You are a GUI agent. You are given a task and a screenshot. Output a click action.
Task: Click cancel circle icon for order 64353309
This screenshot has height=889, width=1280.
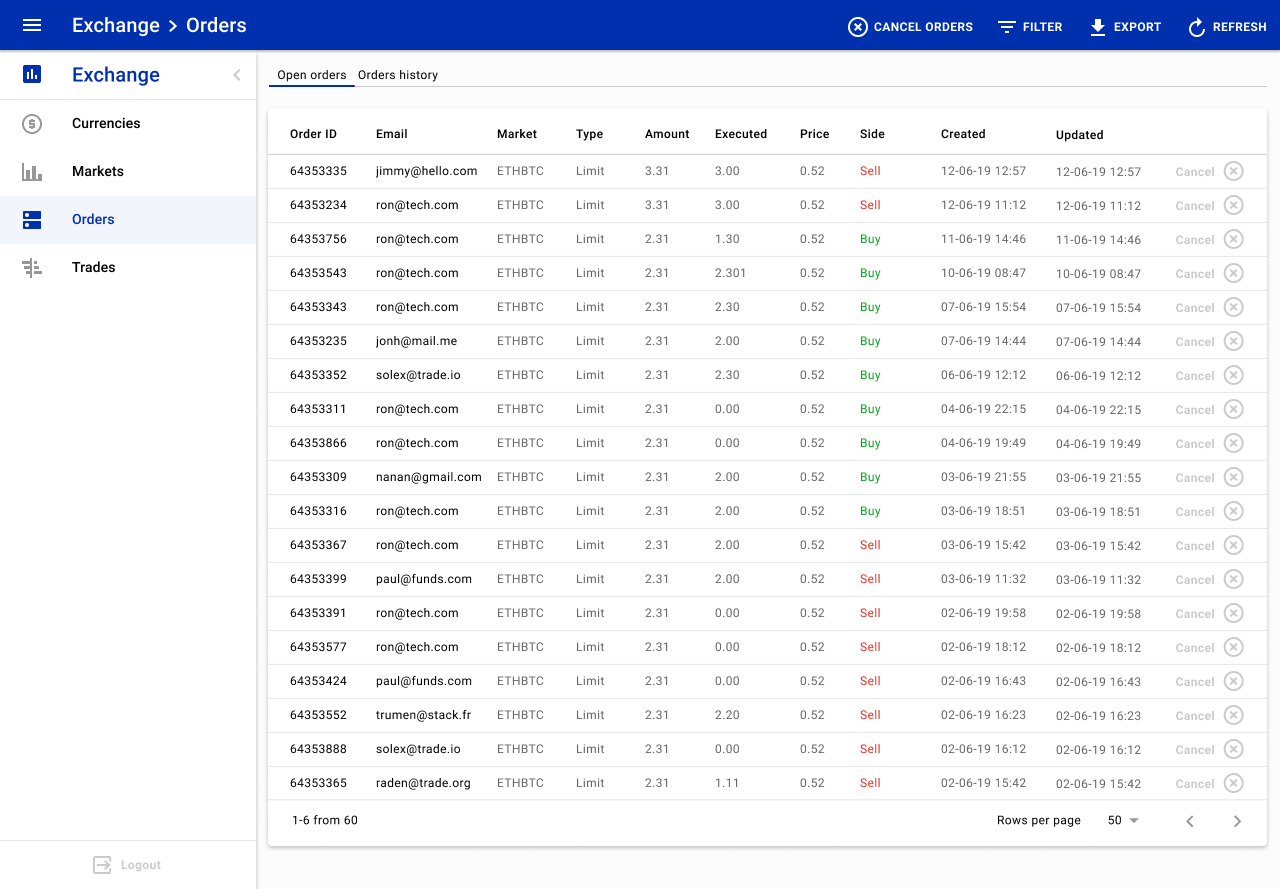click(x=1234, y=477)
